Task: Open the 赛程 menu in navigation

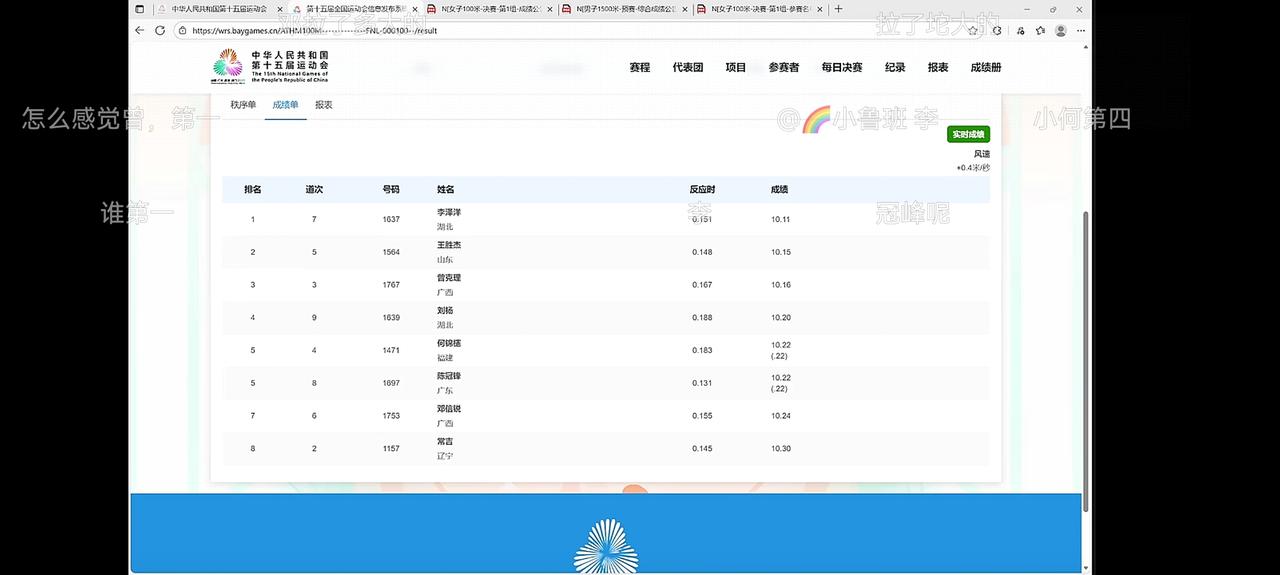Action: click(640, 68)
